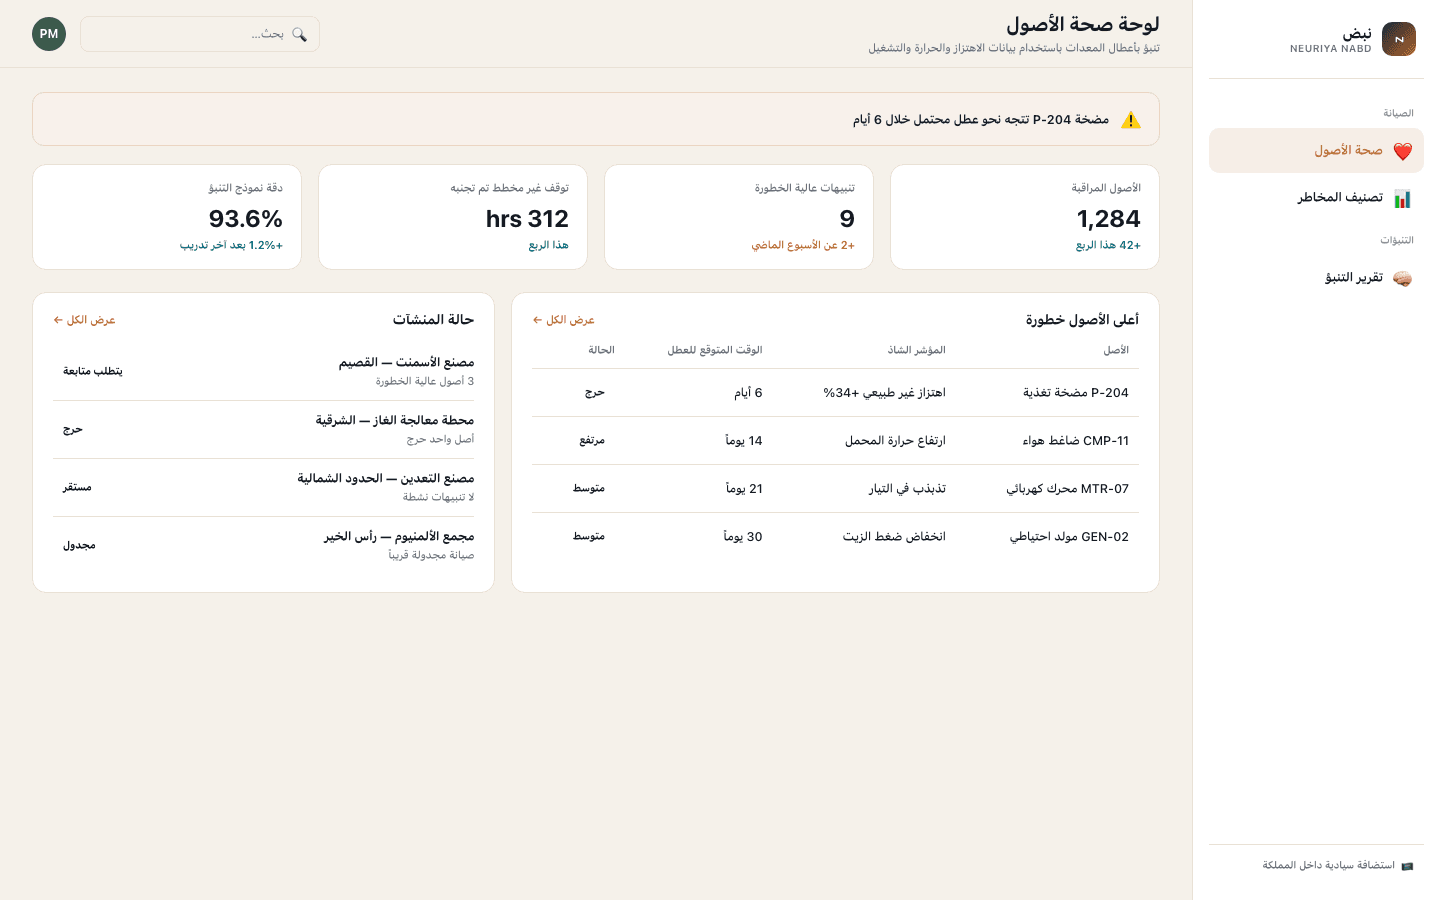Viewport: 1440px width, 900px height.
Task: Select the الأصول المراقبة 1,284 card
Action: click(x=1025, y=217)
